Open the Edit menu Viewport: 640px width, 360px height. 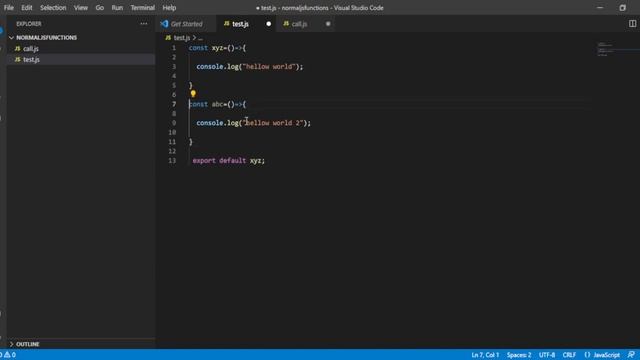(x=27, y=8)
